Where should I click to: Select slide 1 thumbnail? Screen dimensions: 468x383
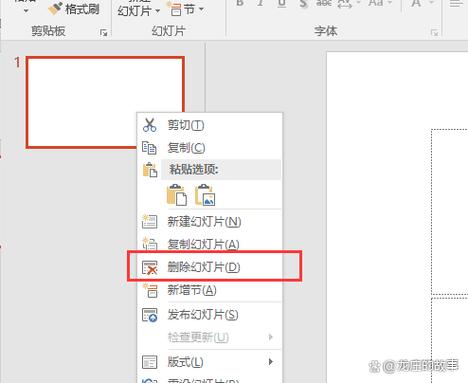click(105, 102)
